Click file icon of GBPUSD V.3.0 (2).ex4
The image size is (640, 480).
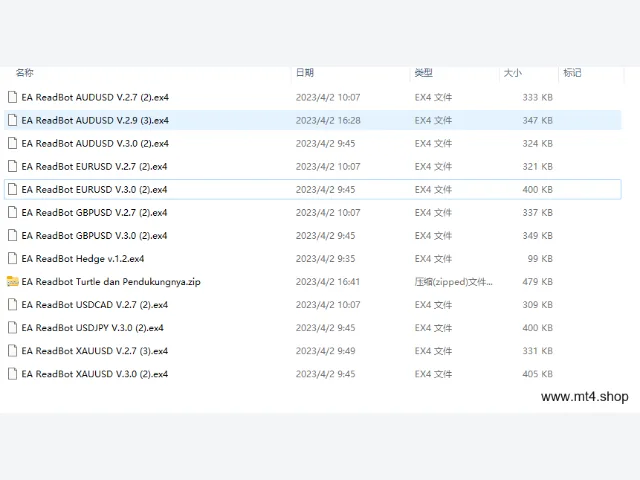13,236
